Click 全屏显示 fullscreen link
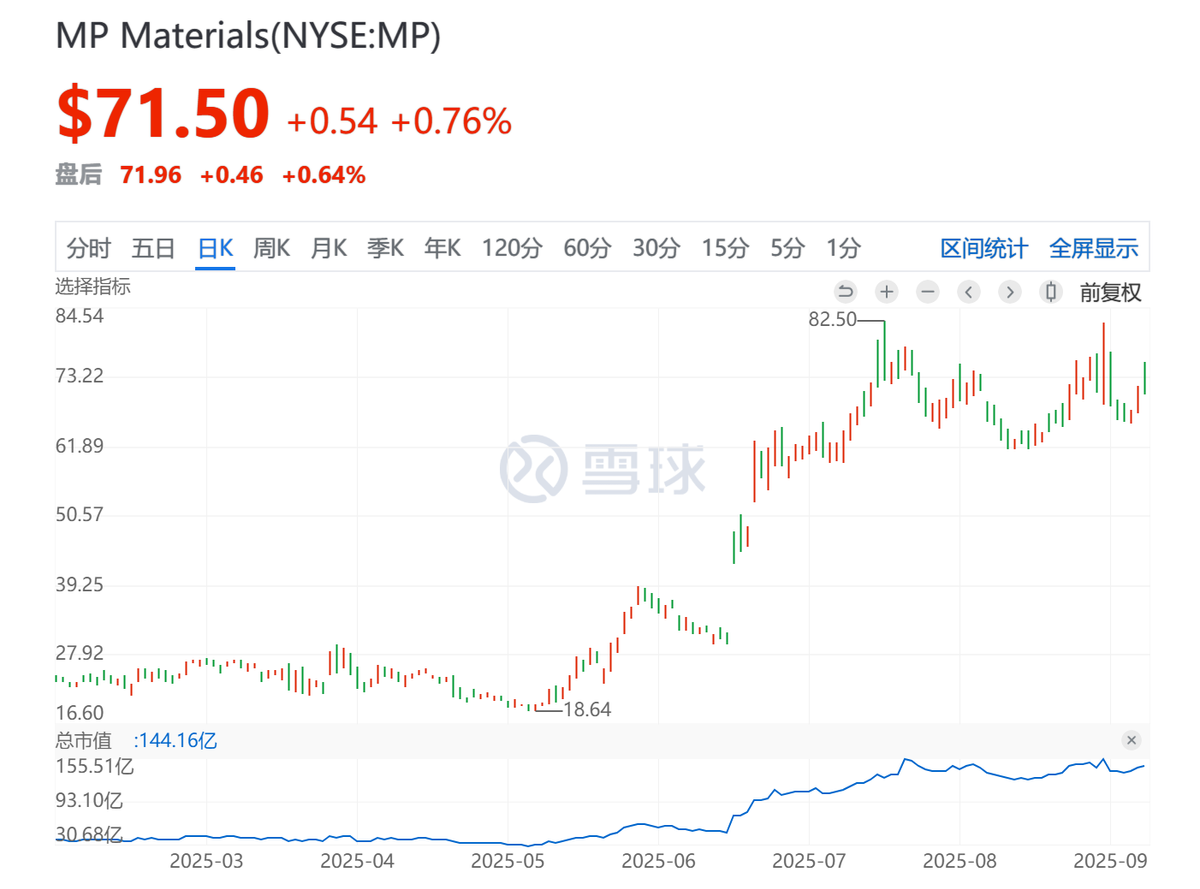Image resolution: width=1200 pixels, height=889 pixels. pyautogui.click(x=1094, y=248)
